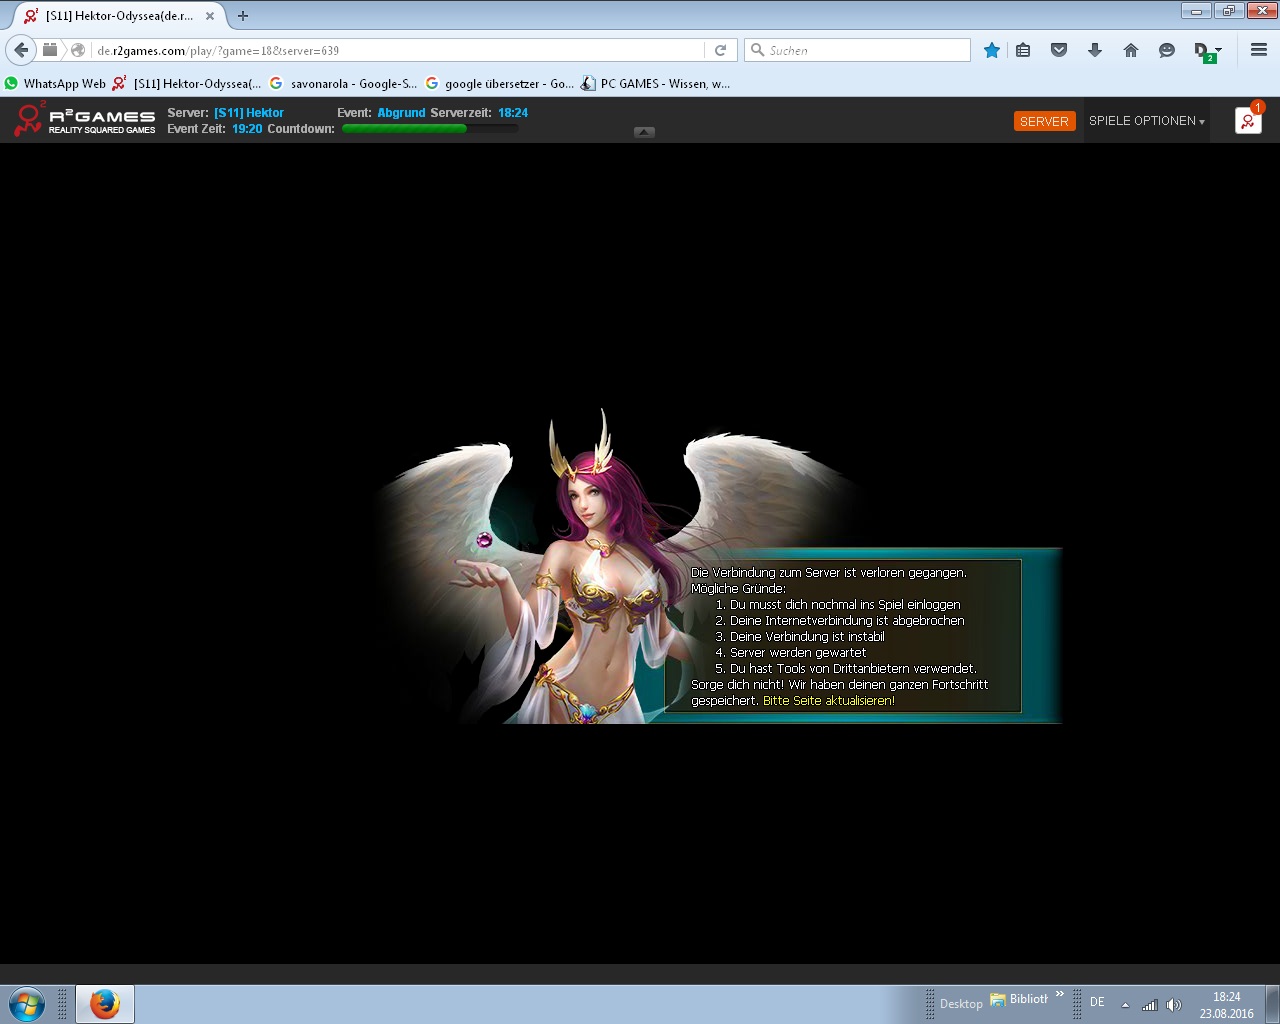Open a new browser tab
Image resolution: width=1280 pixels, height=1024 pixels.
pos(243,16)
